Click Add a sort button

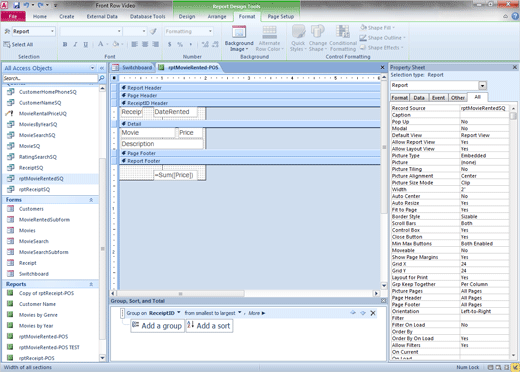209,326
